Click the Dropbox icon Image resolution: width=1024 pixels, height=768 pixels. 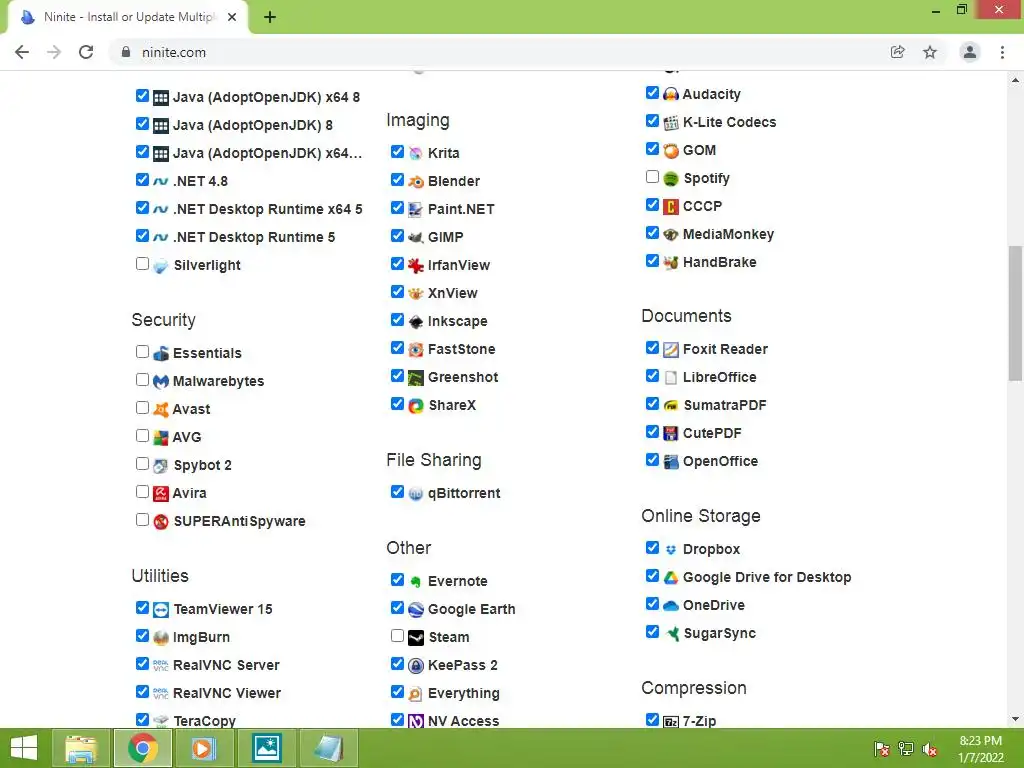671,549
